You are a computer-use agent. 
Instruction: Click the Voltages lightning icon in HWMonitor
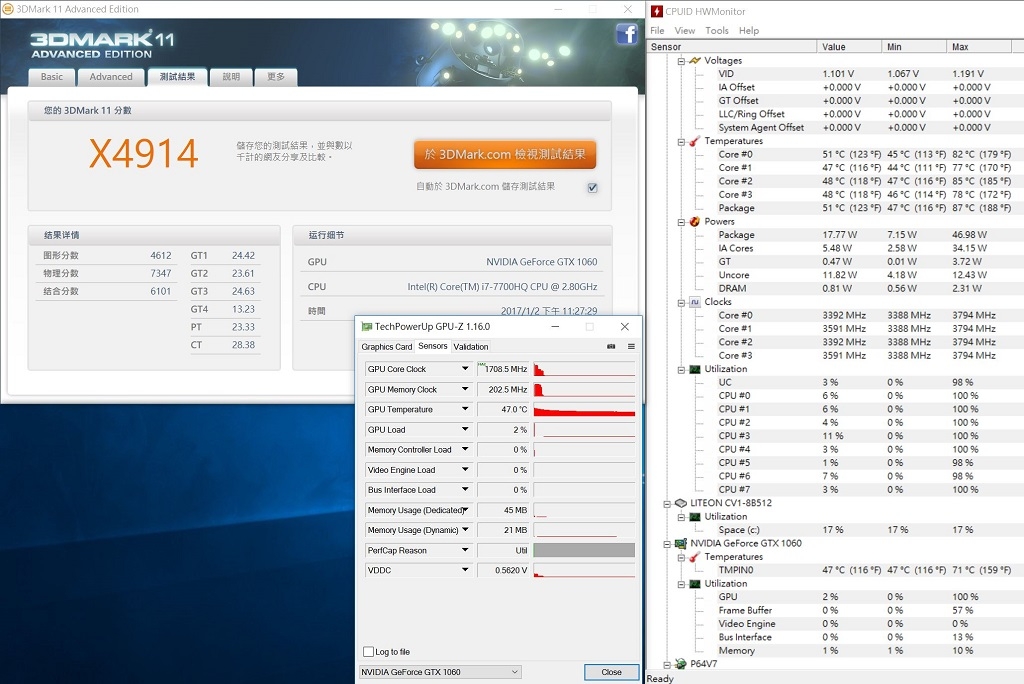coord(695,60)
